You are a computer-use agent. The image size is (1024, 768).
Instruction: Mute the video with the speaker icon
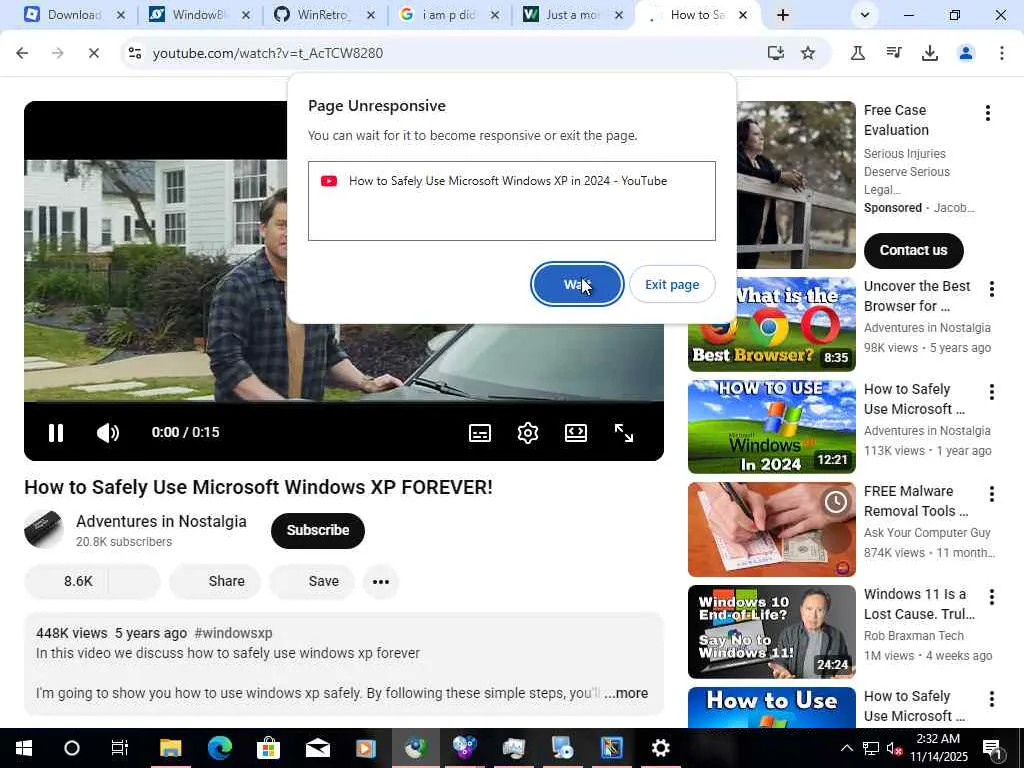click(x=108, y=433)
